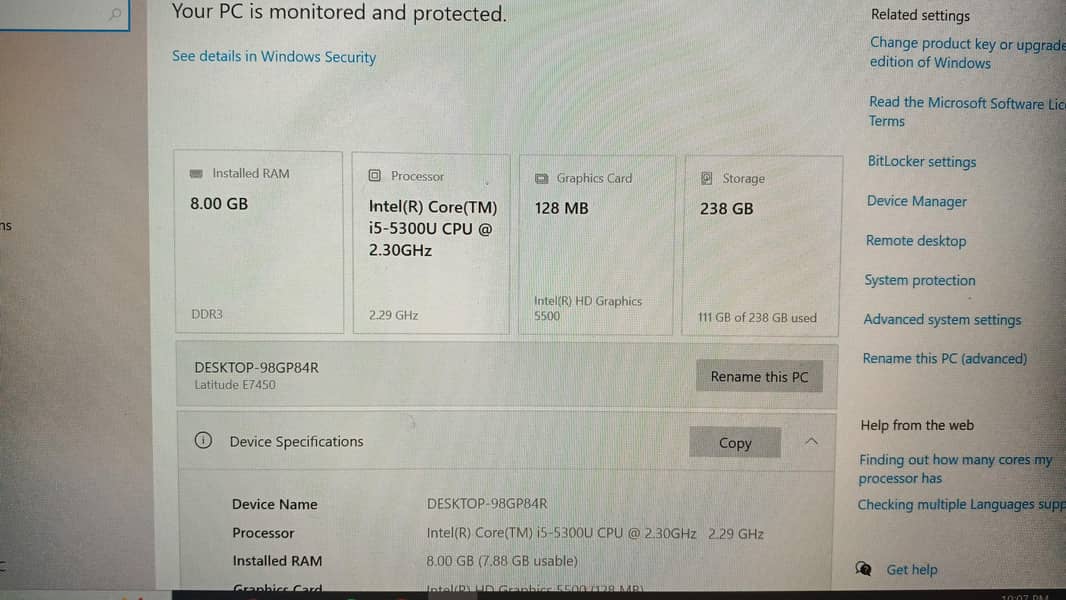The image size is (1066, 600).
Task: Open See details in Windows Security
Action: [x=274, y=57]
